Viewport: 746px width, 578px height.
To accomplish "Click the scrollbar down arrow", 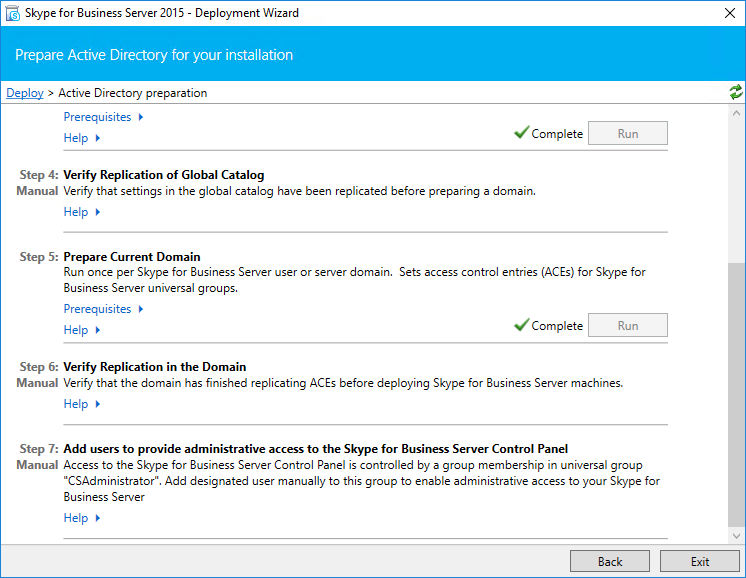I will 736,536.
